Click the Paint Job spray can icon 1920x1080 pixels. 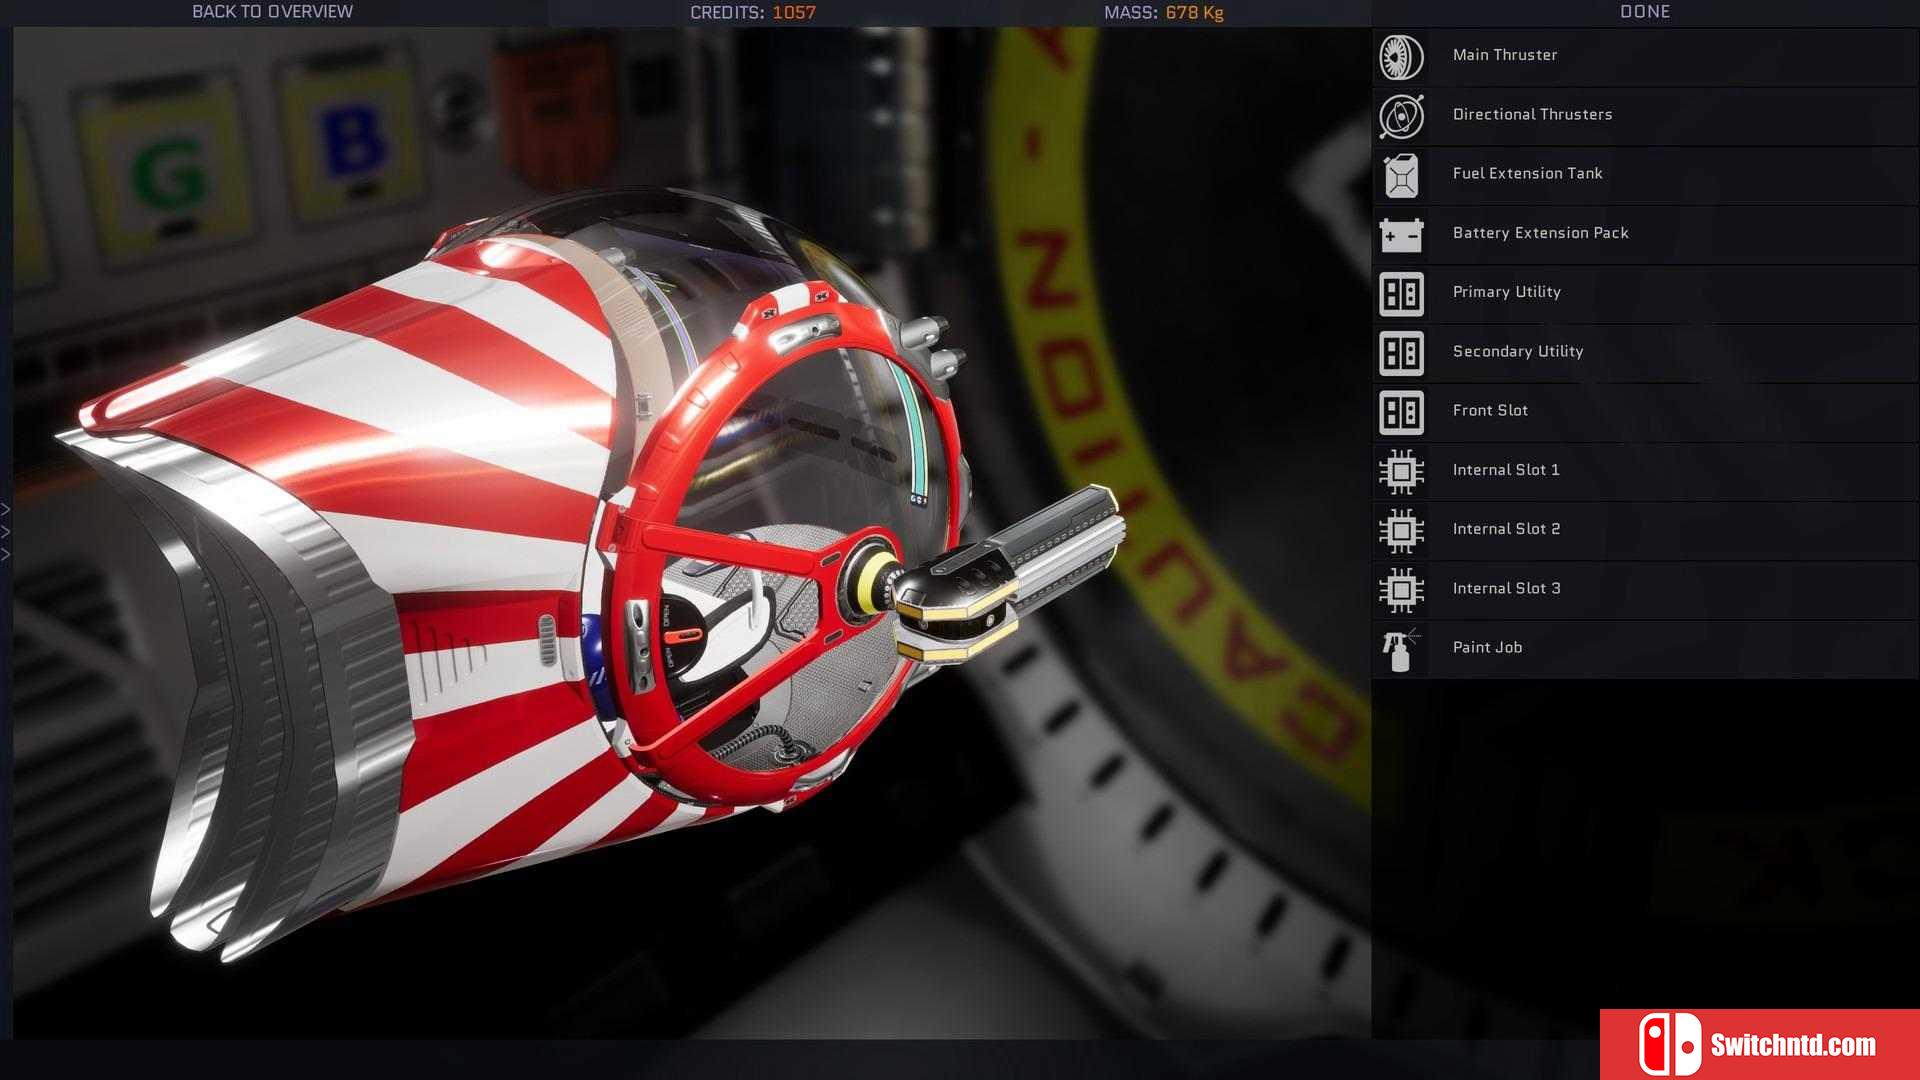tap(1400, 650)
